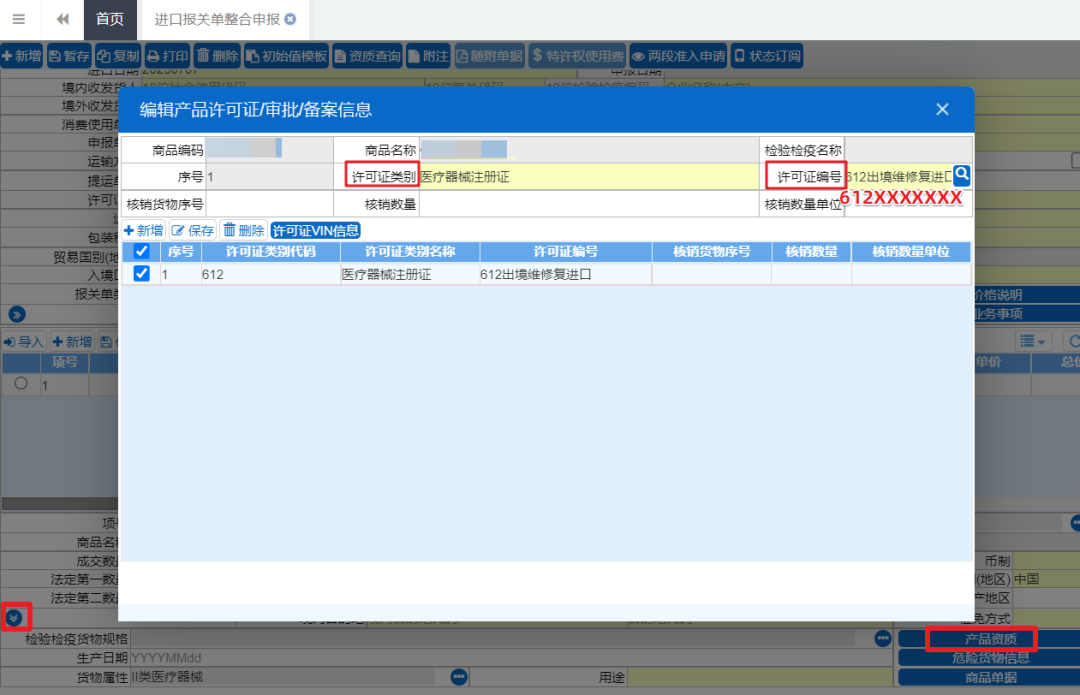Click the magnifier search icon beside 许可证编号
This screenshot has width=1080, height=695.
pos(962,175)
